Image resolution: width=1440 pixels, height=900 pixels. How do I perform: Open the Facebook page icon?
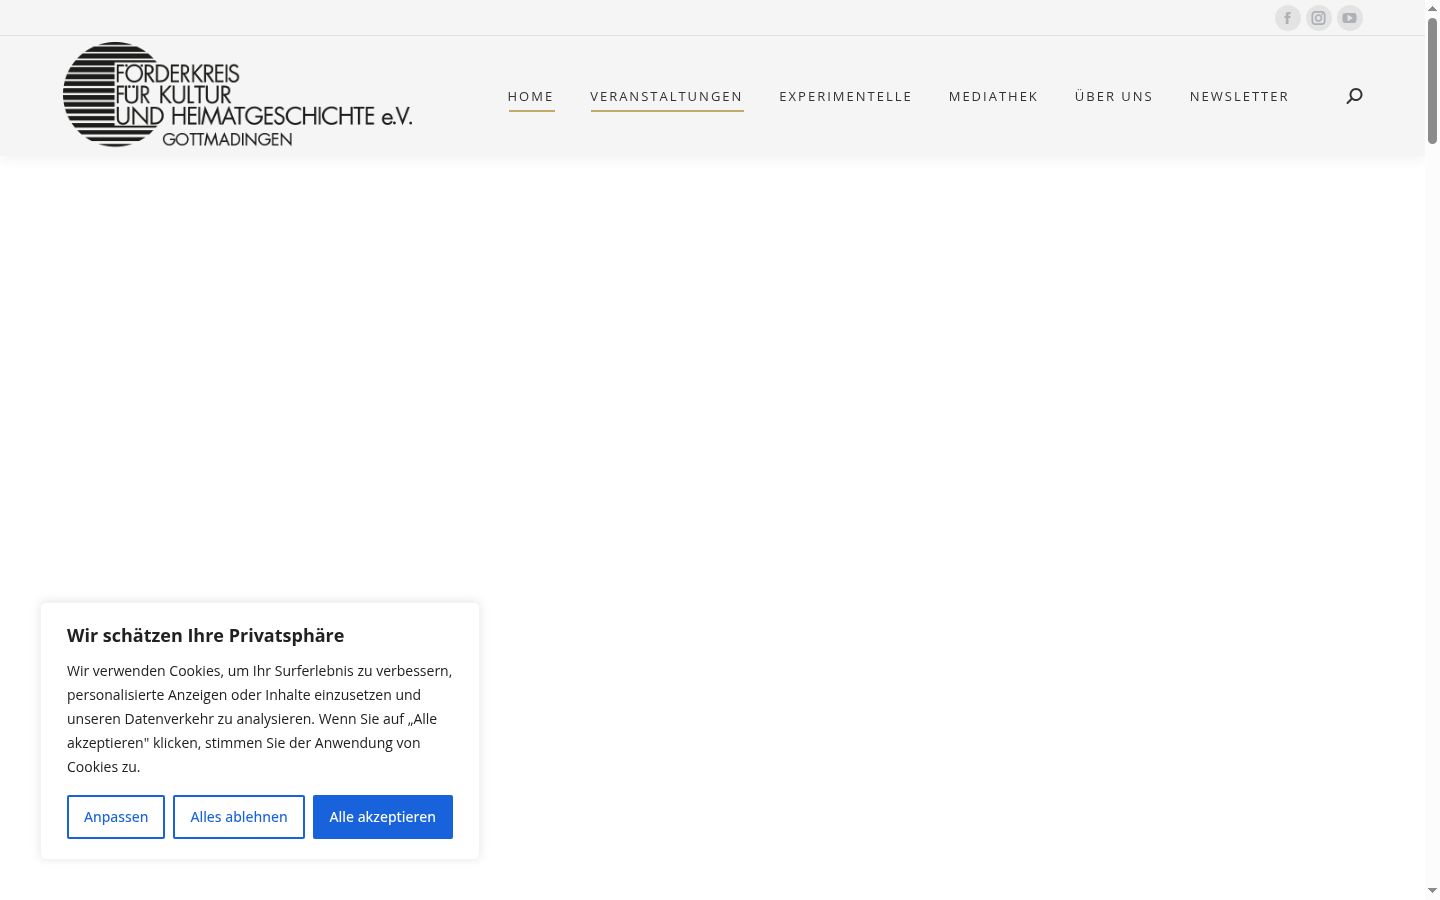[x=1288, y=18]
